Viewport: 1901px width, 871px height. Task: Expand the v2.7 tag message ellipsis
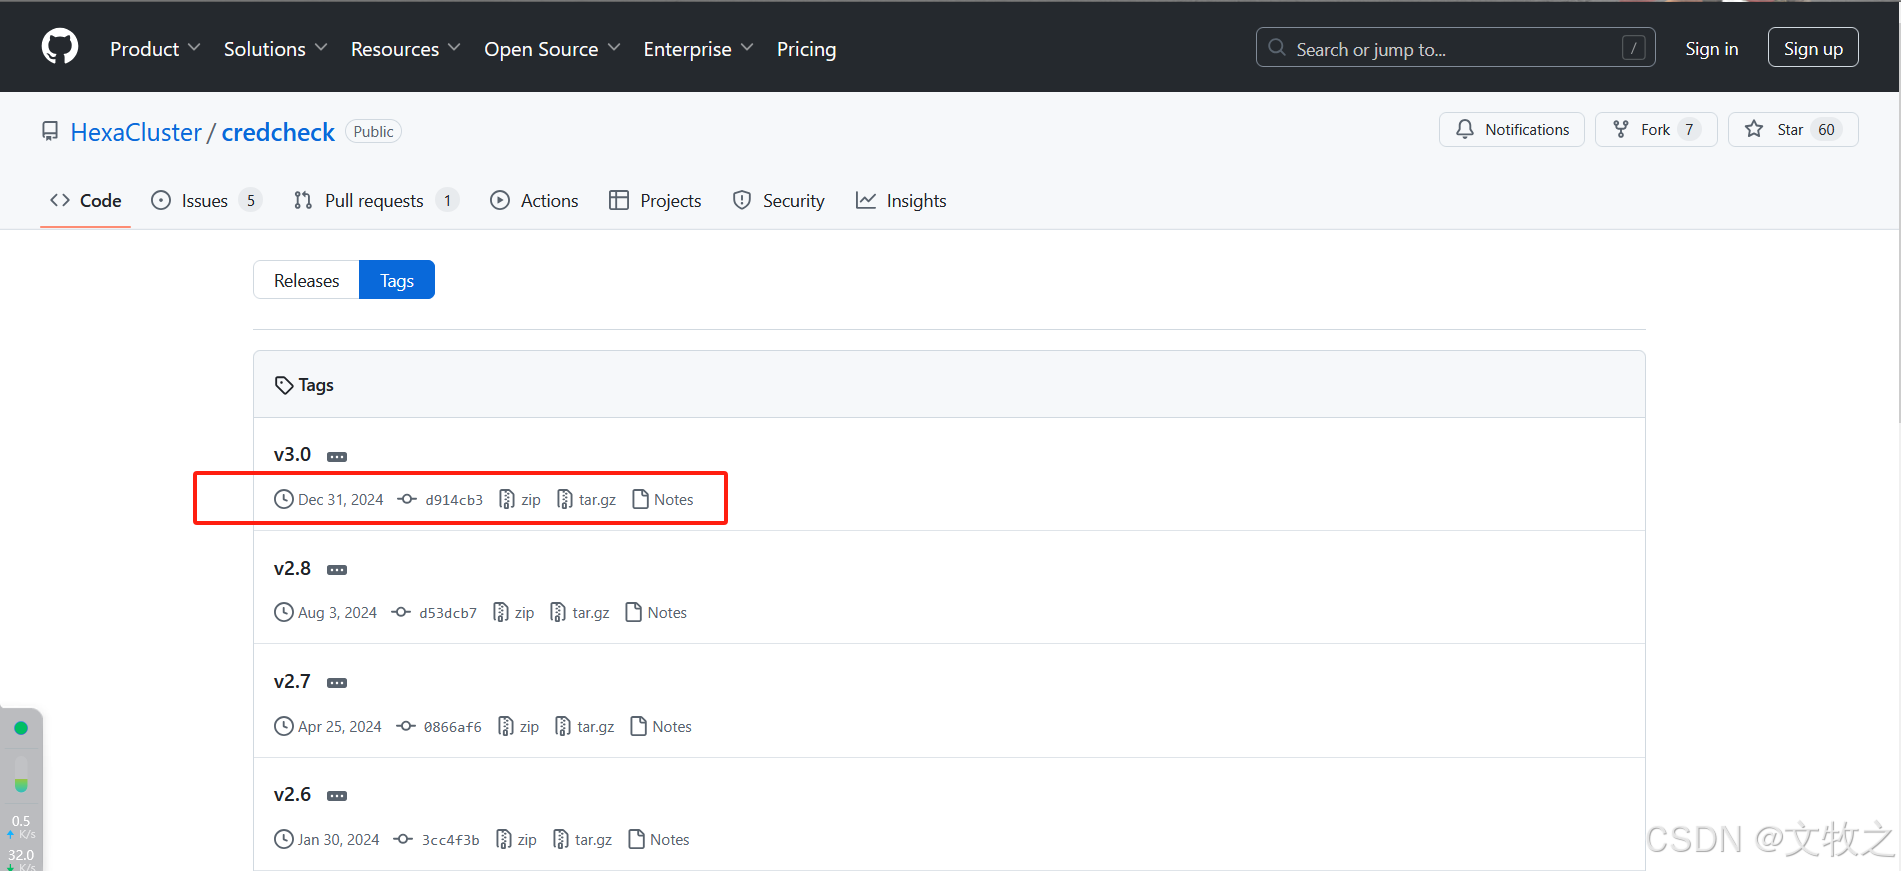pos(337,683)
